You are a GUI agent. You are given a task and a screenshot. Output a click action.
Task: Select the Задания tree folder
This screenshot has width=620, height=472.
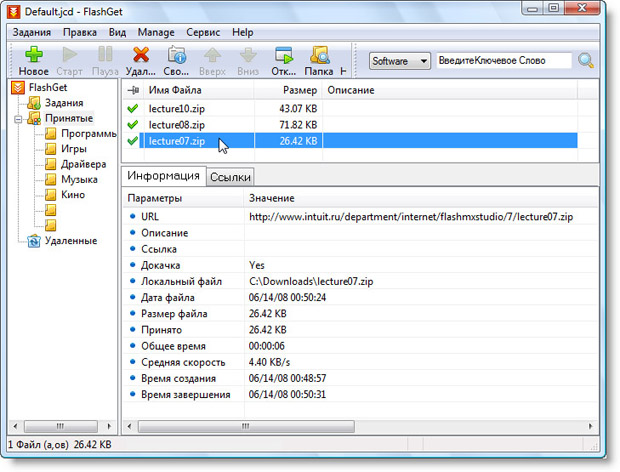[x=64, y=103]
